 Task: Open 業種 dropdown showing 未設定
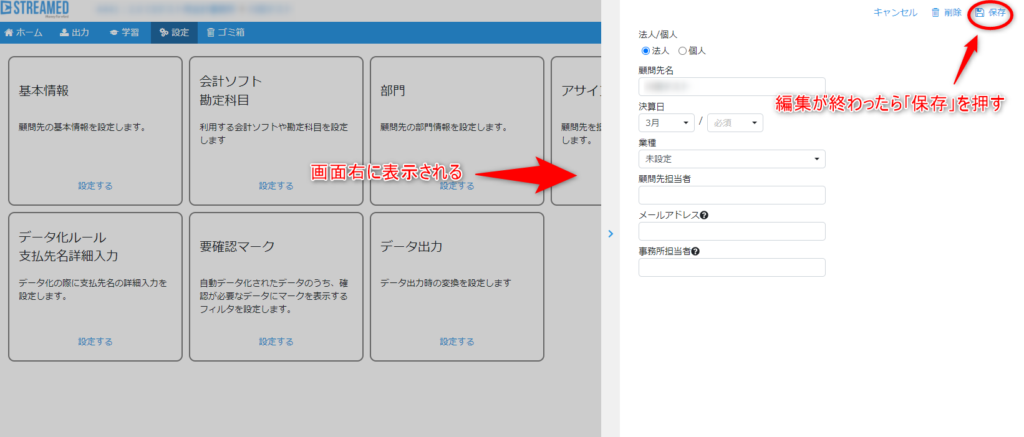(x=731, y=159)
